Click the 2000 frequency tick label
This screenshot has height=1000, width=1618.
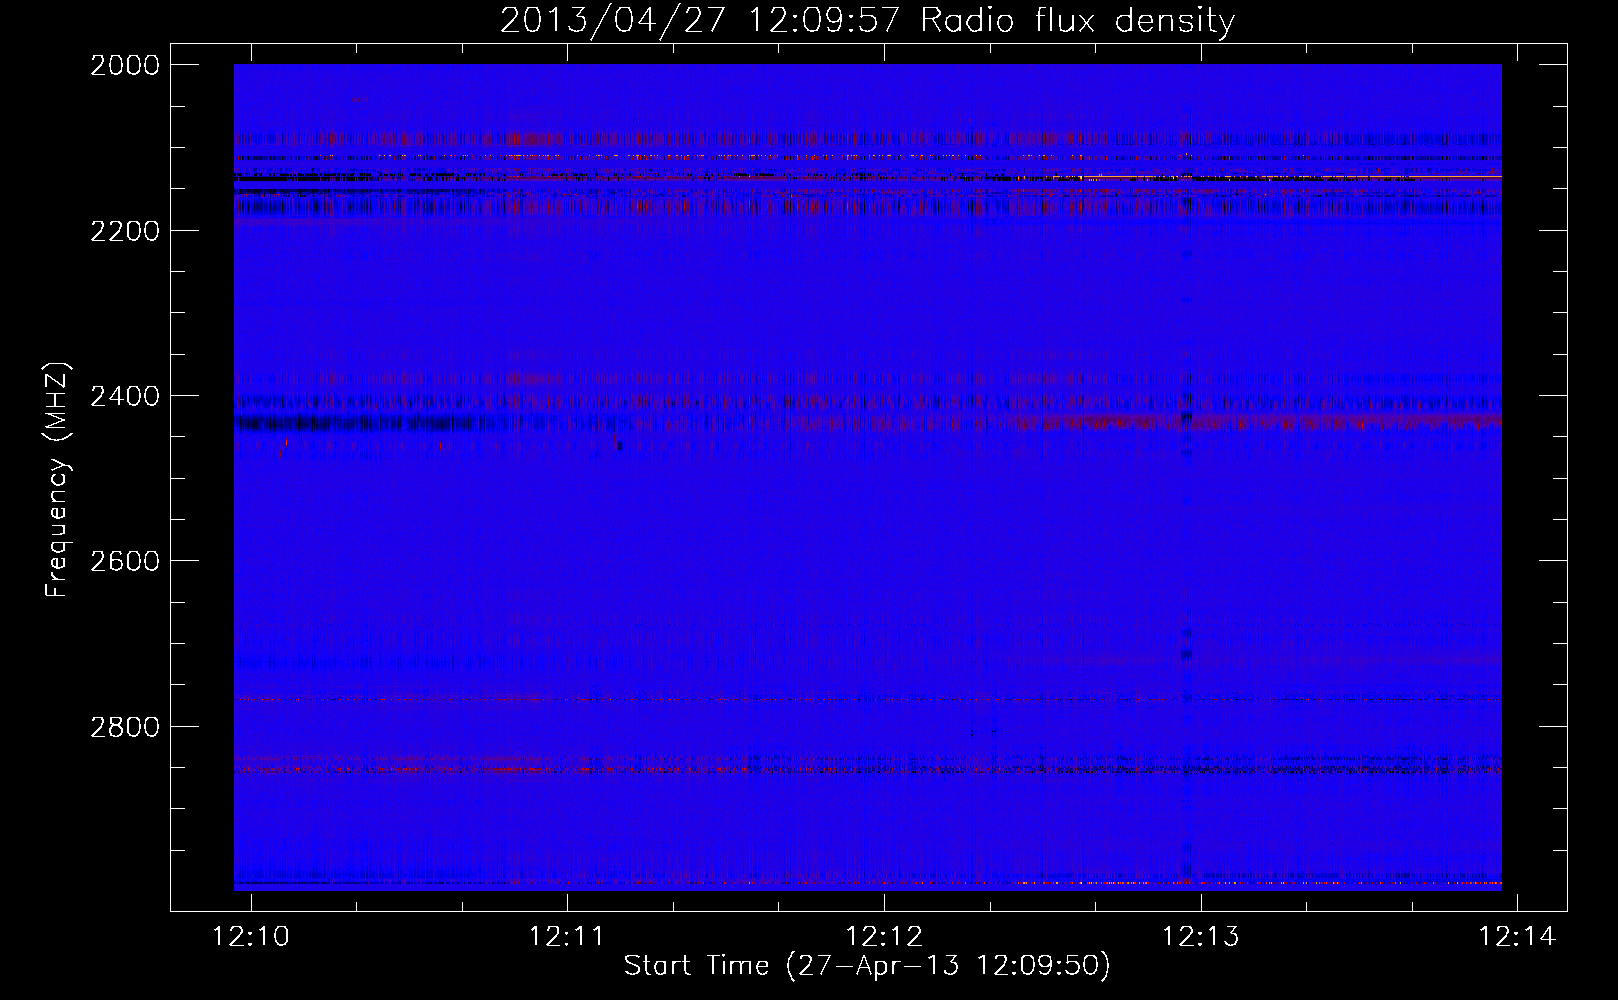(125, 65)
